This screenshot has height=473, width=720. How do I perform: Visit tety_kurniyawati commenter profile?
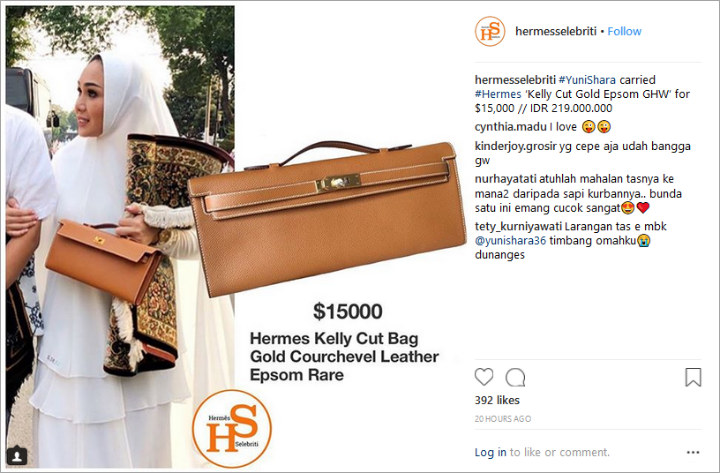tap(518, 226)
